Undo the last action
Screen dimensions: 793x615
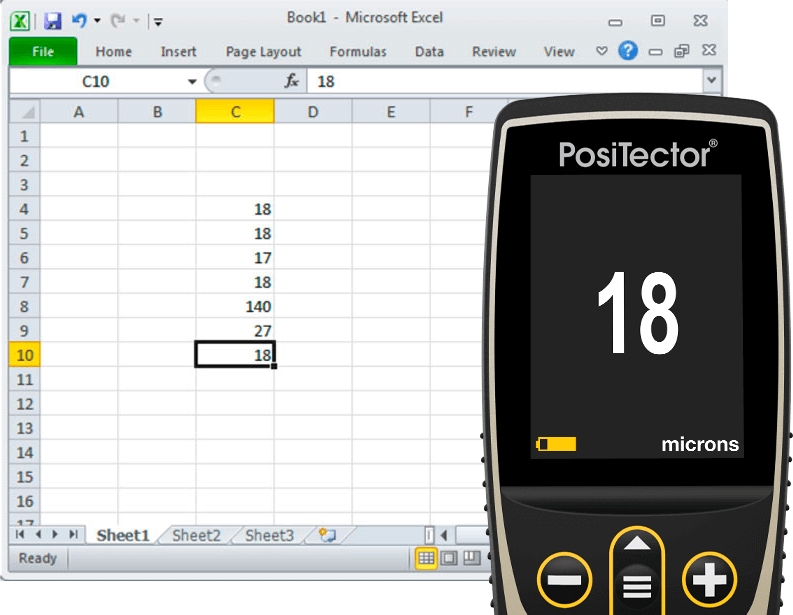pyautogui.click(x=79, y=20)
